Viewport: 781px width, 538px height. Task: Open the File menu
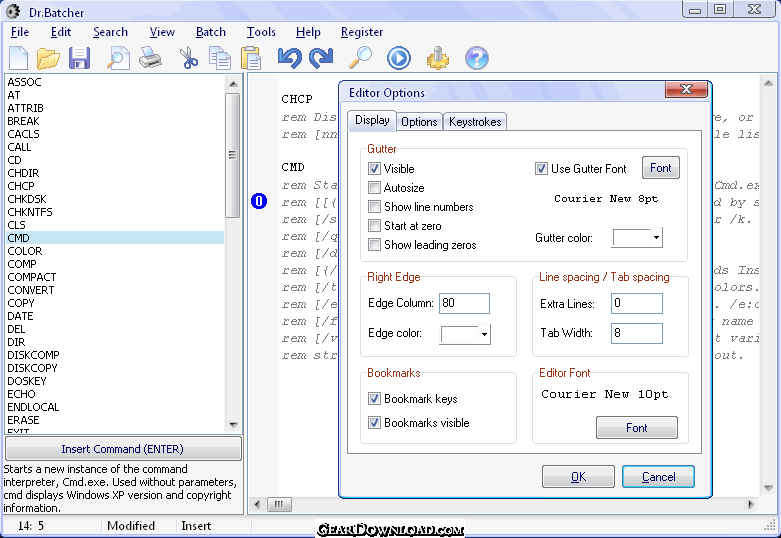[x=20, y=32]
